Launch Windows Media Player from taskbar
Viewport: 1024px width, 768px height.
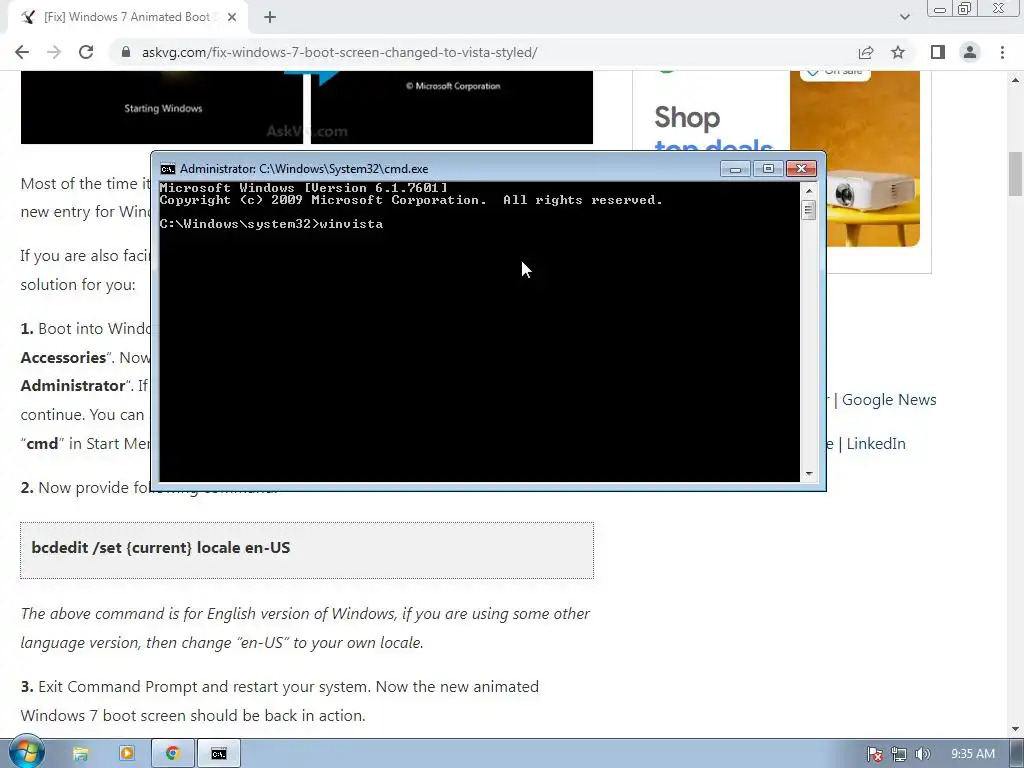click(127, 754)
